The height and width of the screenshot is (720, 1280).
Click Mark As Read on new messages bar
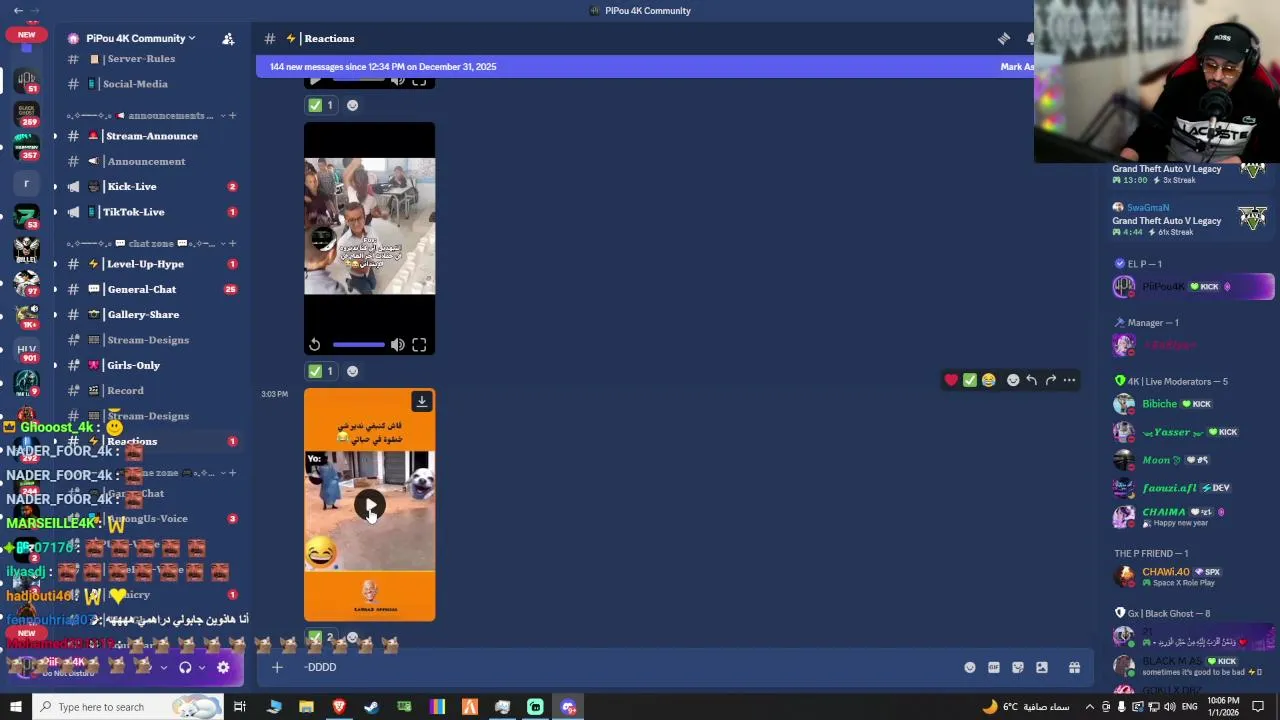(1017, 67)
